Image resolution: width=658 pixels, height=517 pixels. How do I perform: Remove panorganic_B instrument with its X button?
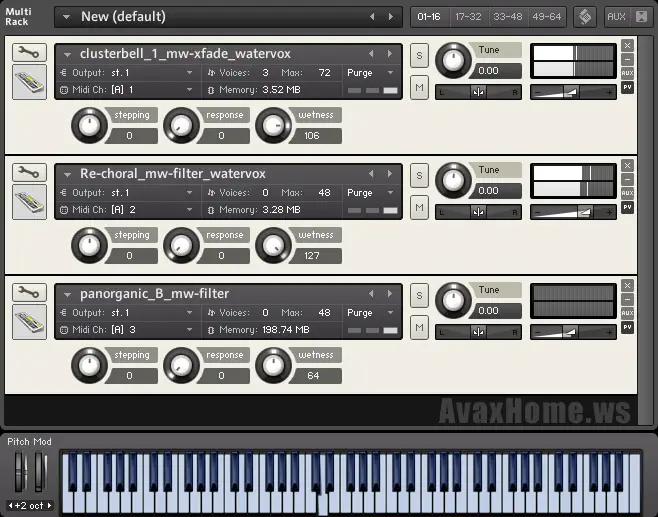coord(627,285)
